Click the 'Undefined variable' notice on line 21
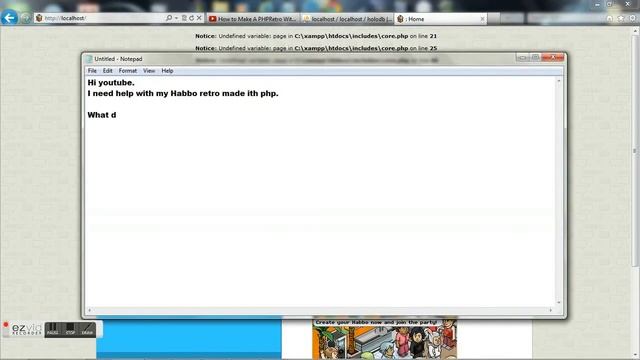Image resolution: width=640 pixels, height=360 pixels. click(316, 36)
